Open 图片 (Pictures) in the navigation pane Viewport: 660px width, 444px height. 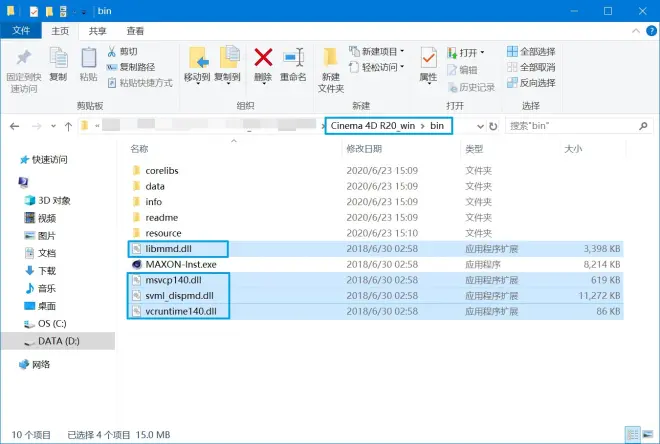40,236
